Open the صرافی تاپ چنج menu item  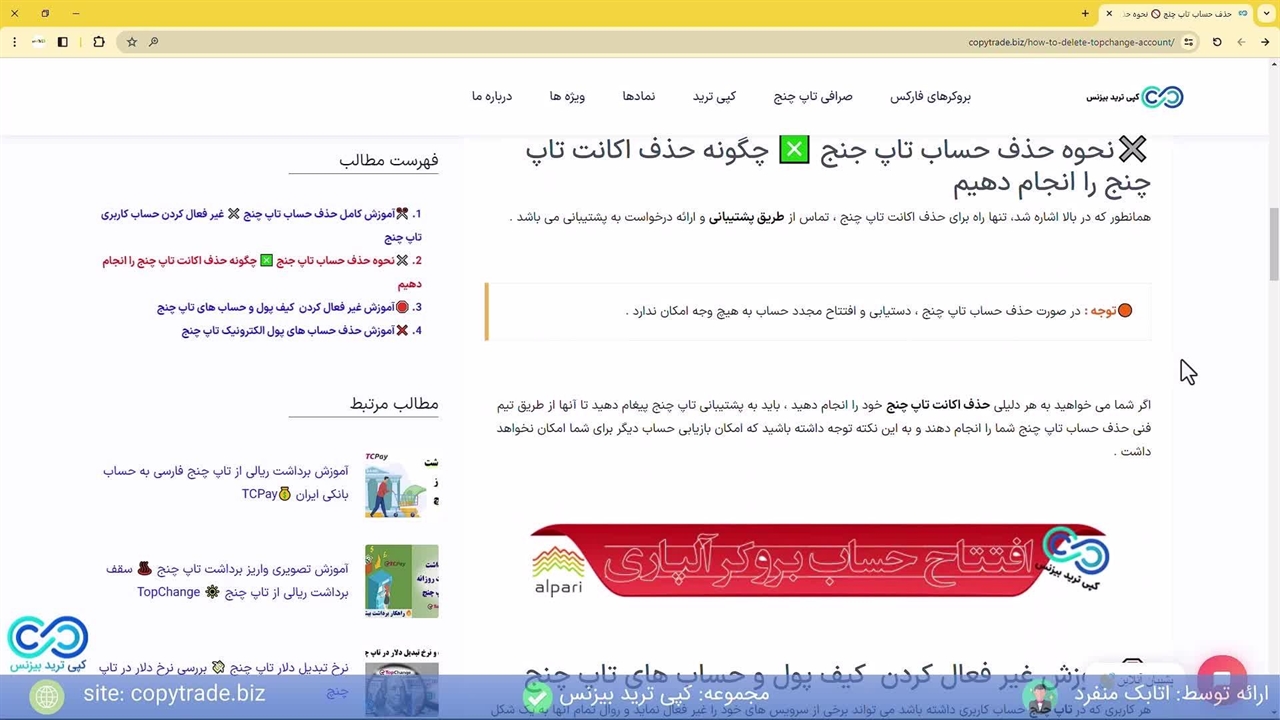click(x=812, y=97)
